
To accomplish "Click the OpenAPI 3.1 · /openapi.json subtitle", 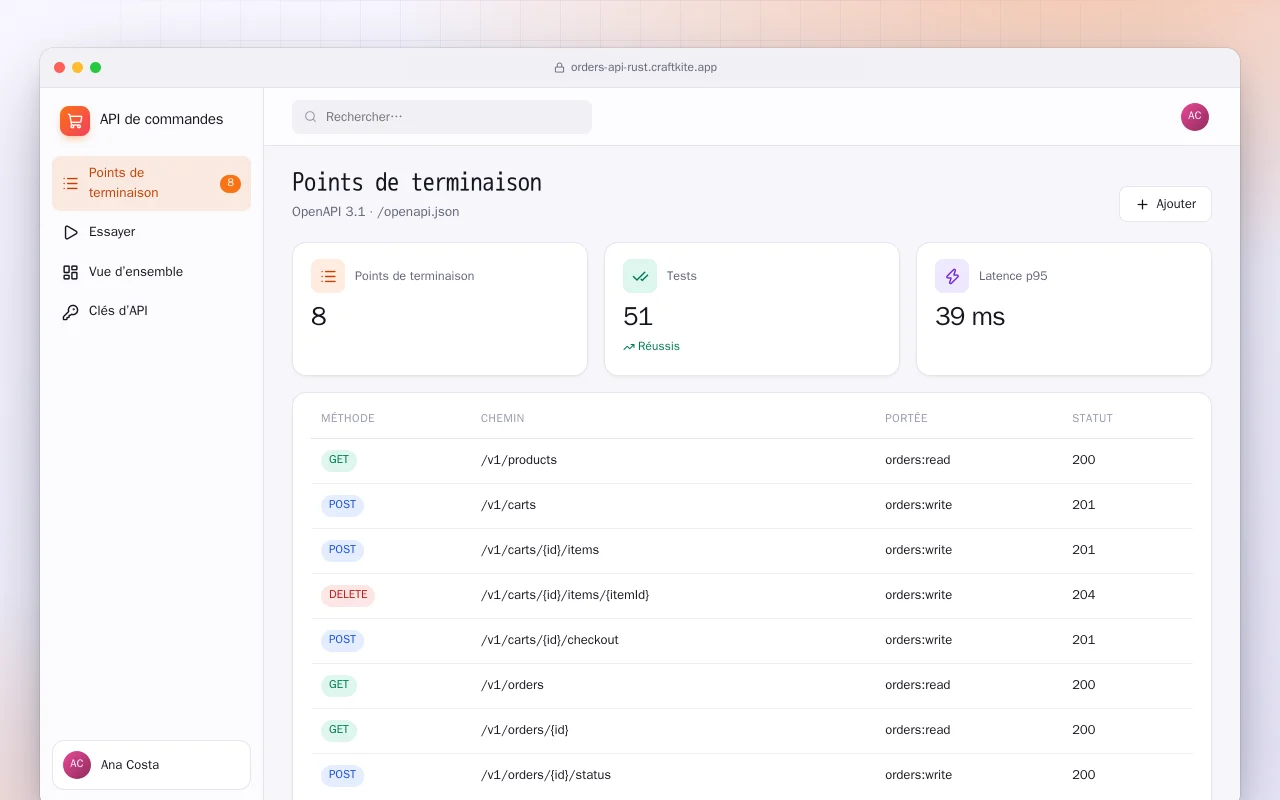I will click(376, 212).
